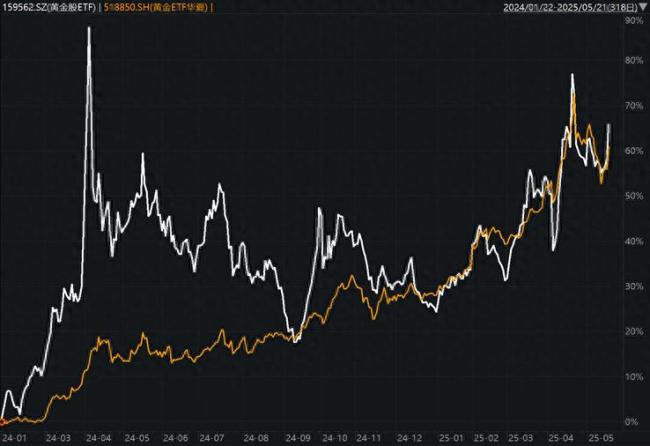
Task: Click the 20% y-axis label
Action: click(x=634, y=331)
